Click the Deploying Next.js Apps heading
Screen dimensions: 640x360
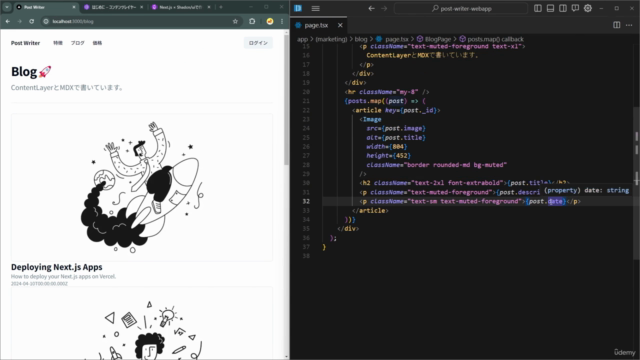click(x=57, y=267)
